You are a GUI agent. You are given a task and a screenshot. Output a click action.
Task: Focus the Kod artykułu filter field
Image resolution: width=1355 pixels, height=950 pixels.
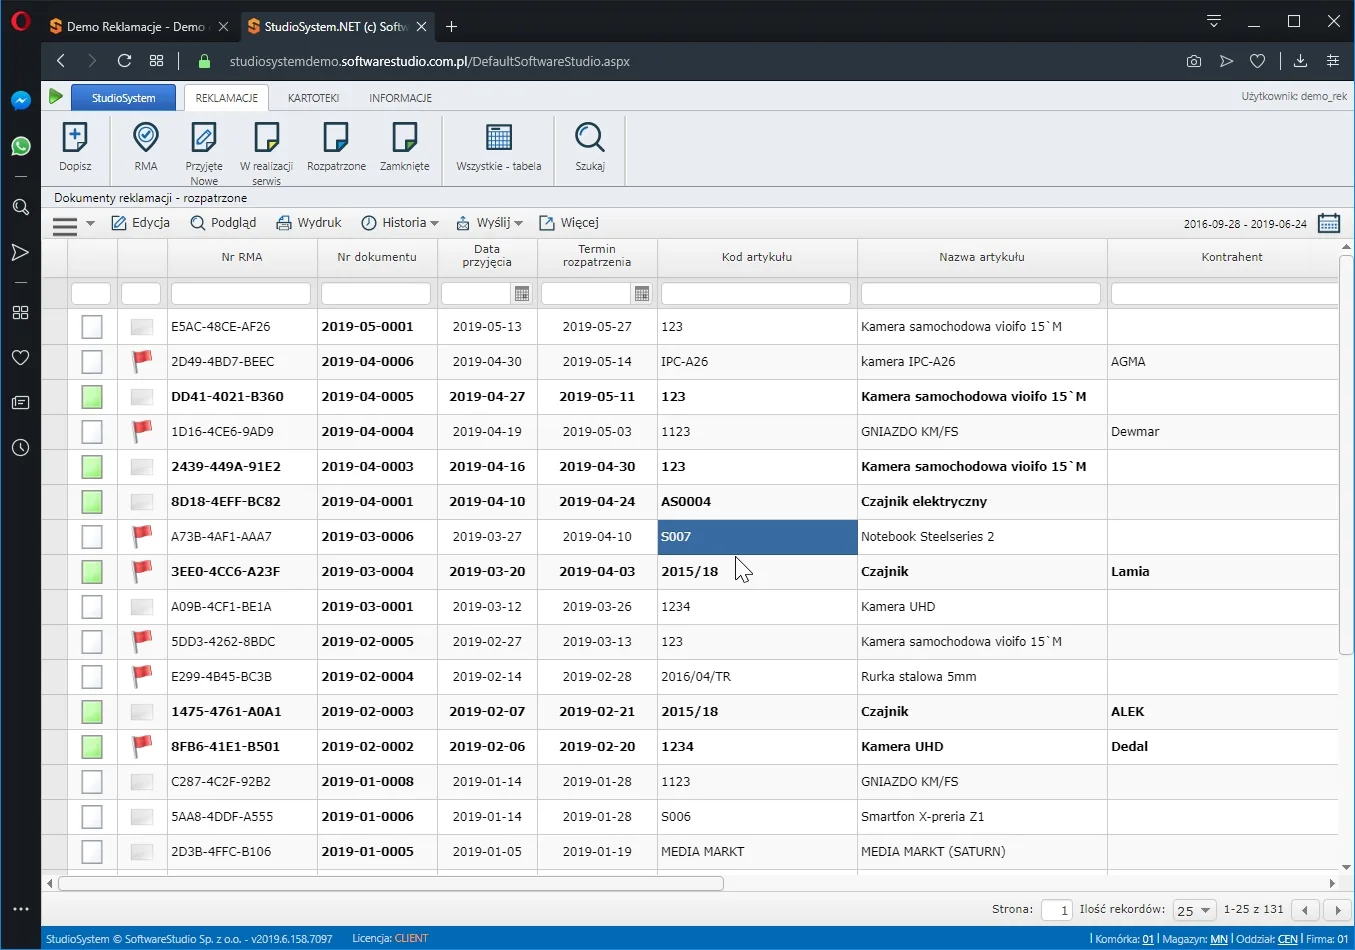756,293
